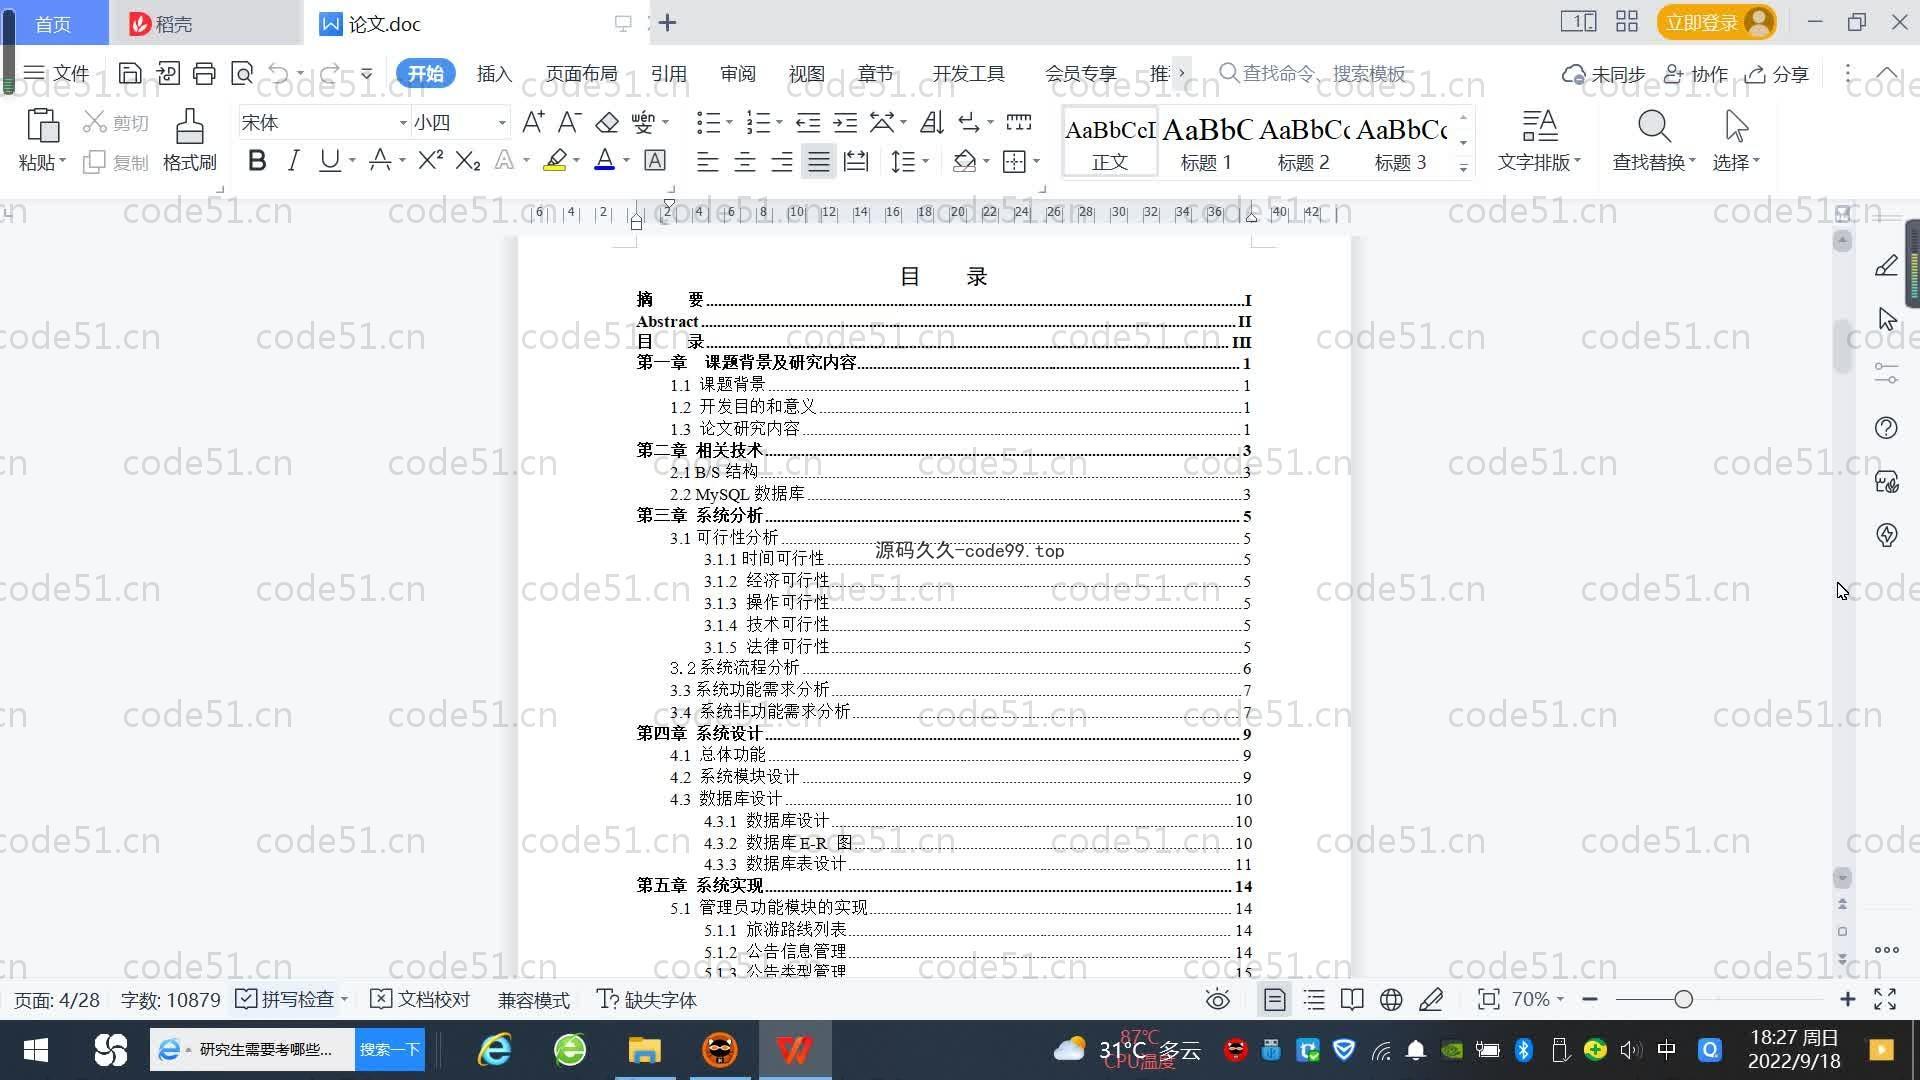
Task: Click the Print icon in quick toolbar
Action: 204,73
